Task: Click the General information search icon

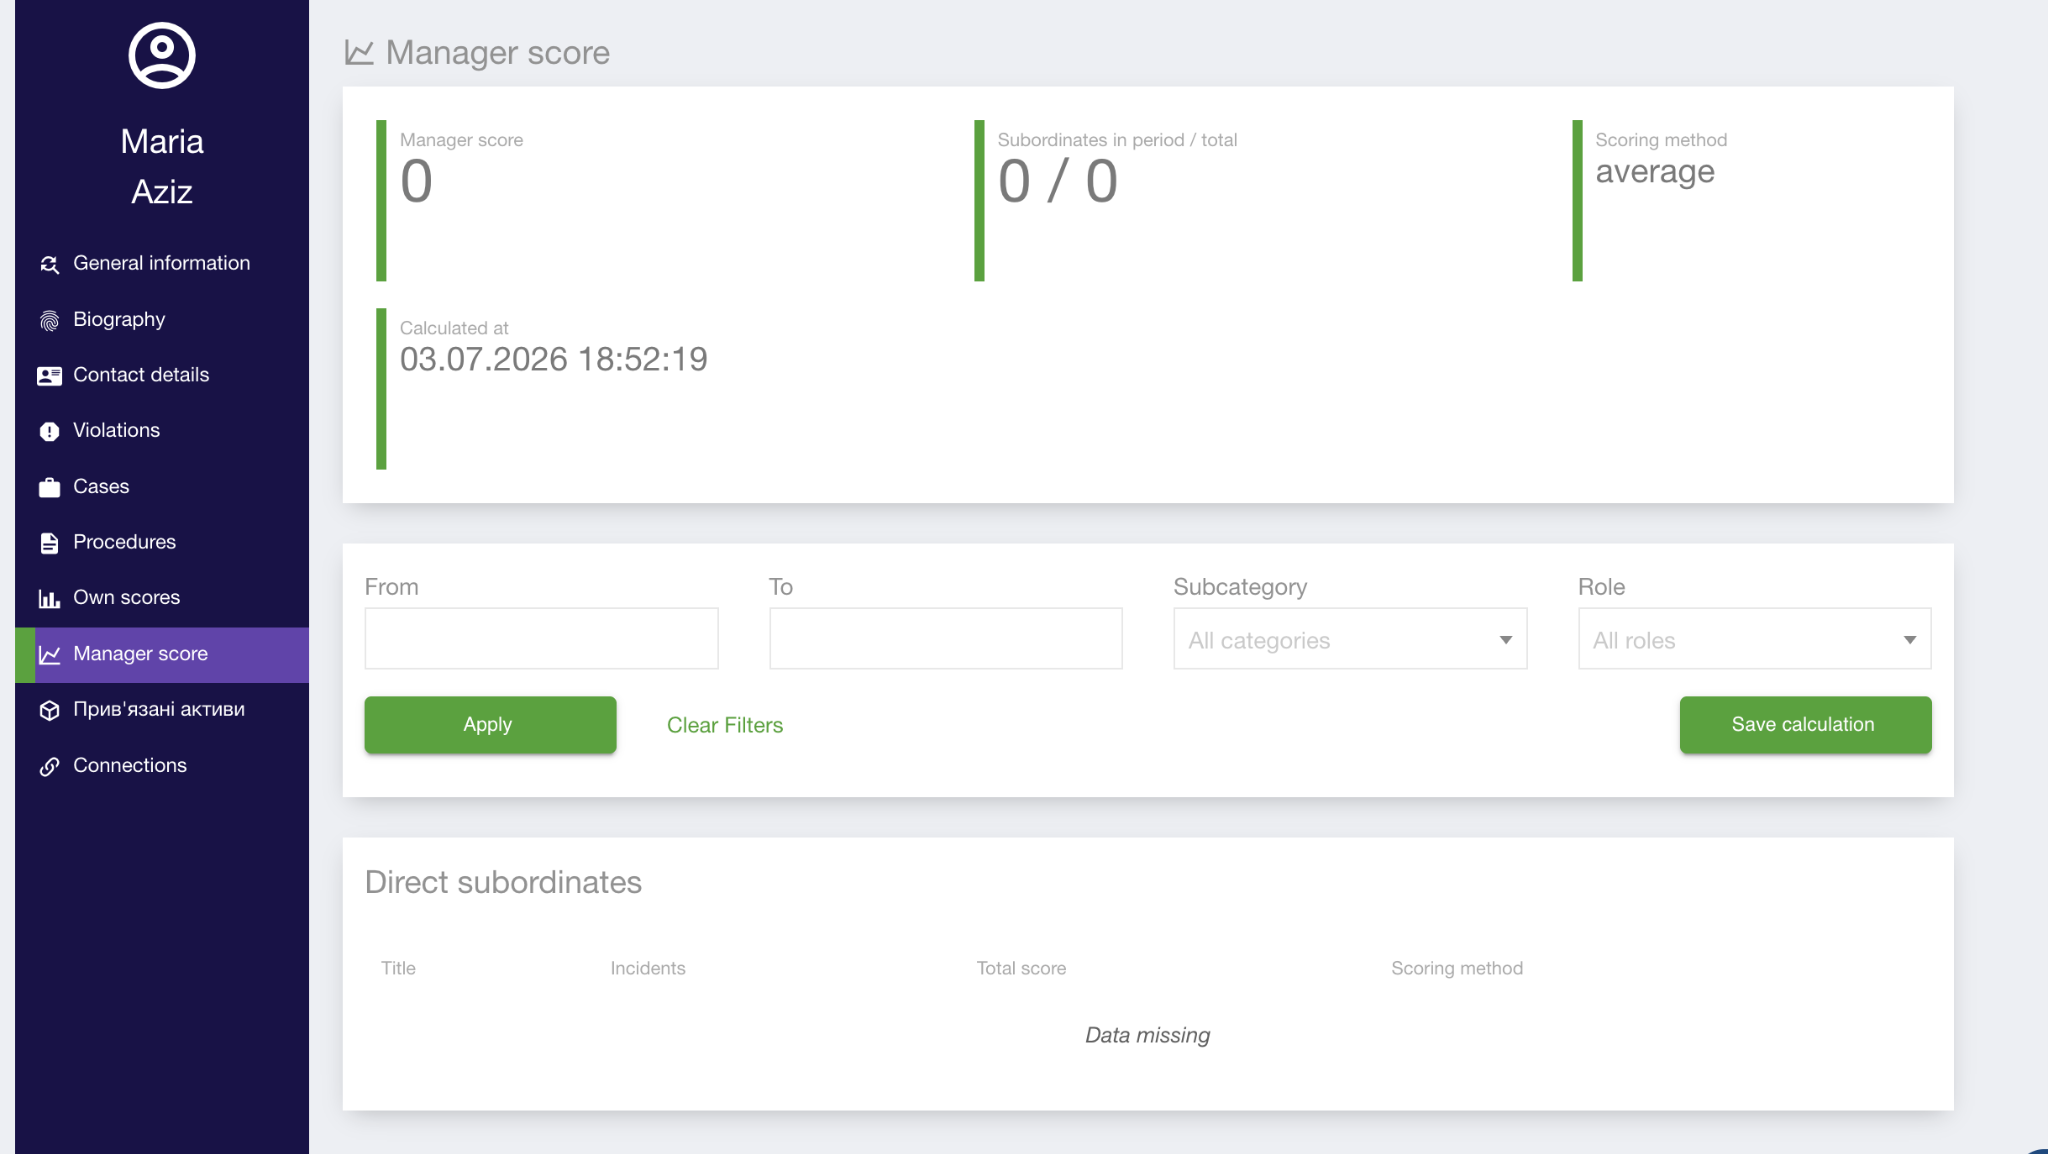Action: pos(49,264)
